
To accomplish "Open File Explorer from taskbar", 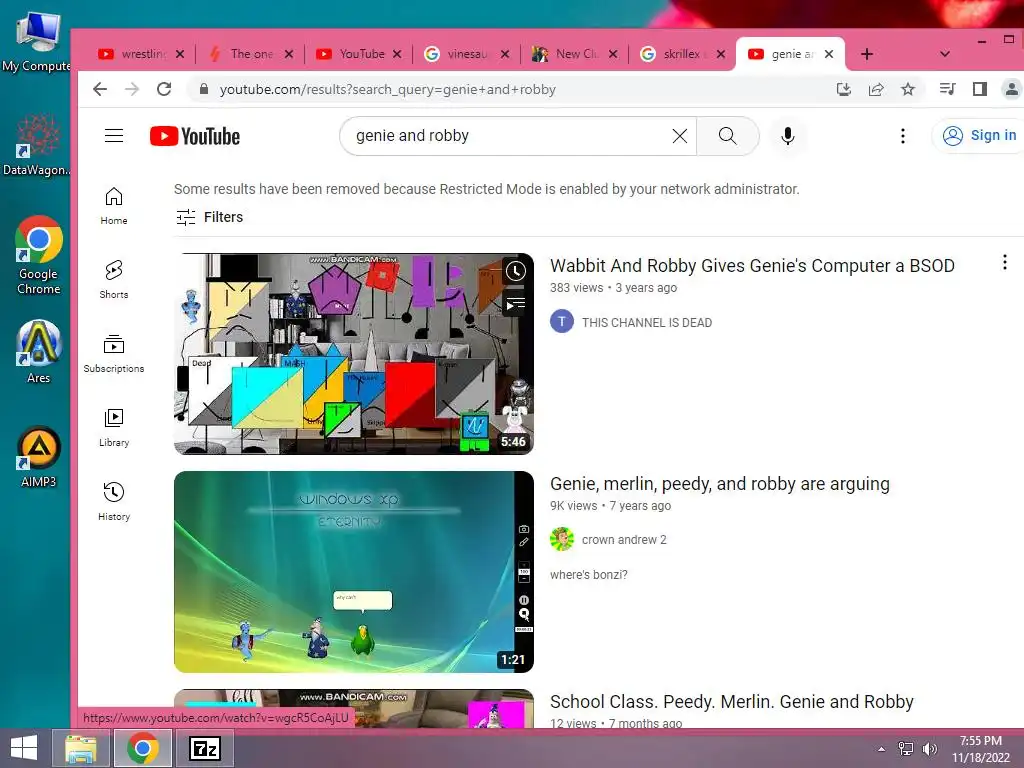I will (81, 748).
